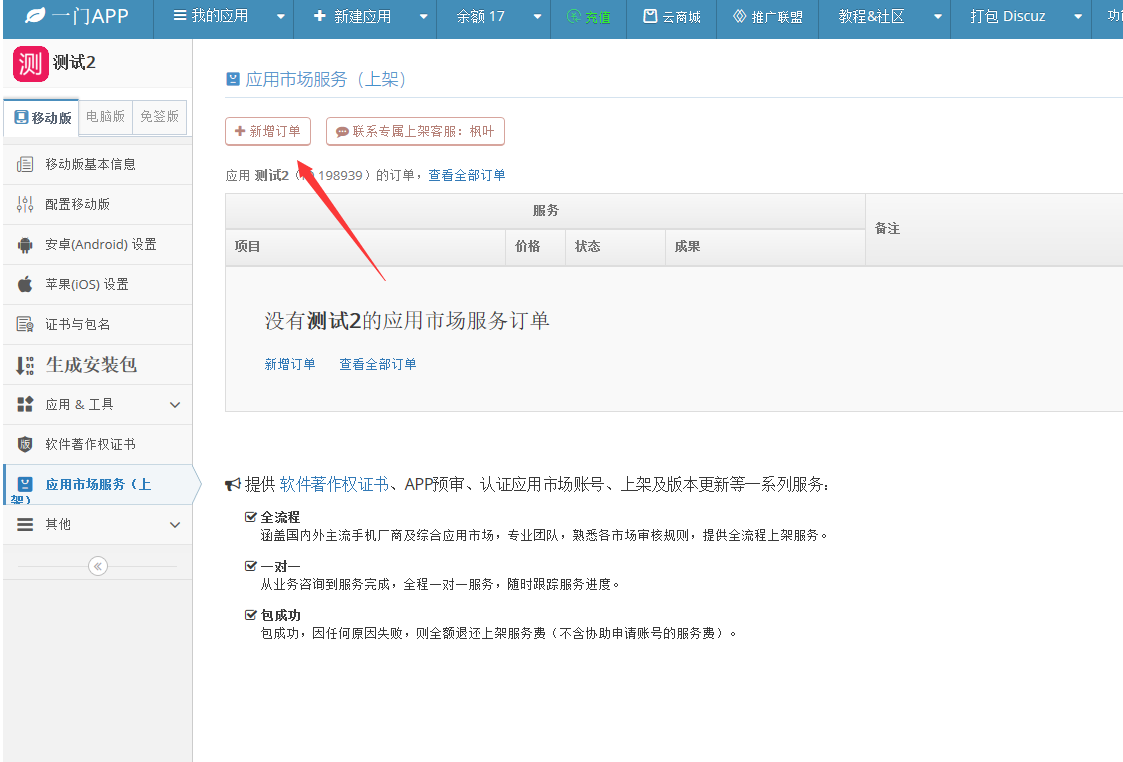Viewport: 1123px width, 762px height.
Task: Open the 我的应用 dropdown arrow
Action: [x=281, y=16]
